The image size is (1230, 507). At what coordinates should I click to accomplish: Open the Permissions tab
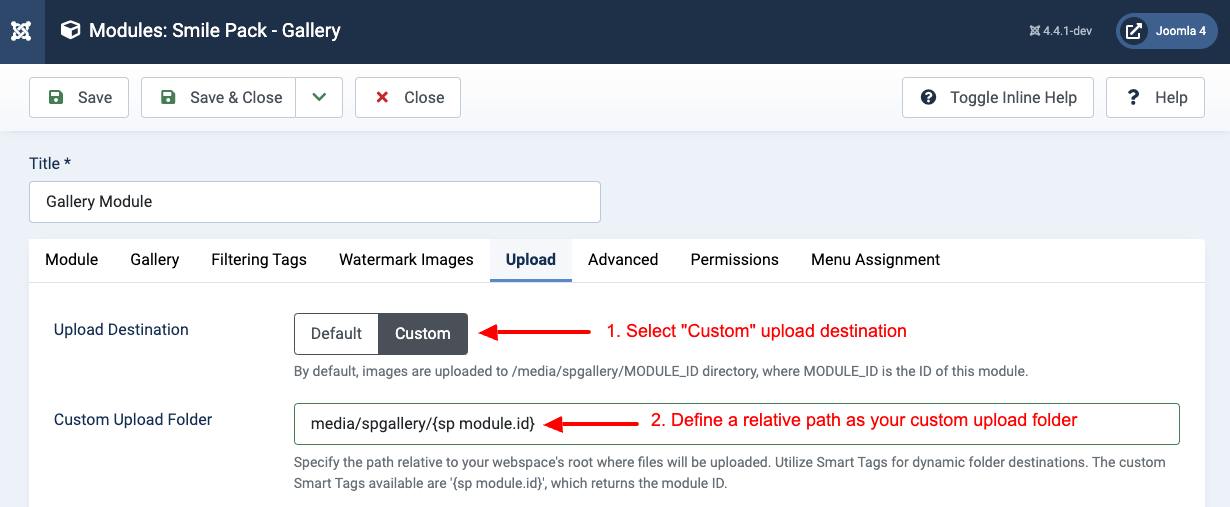point(734,259)
